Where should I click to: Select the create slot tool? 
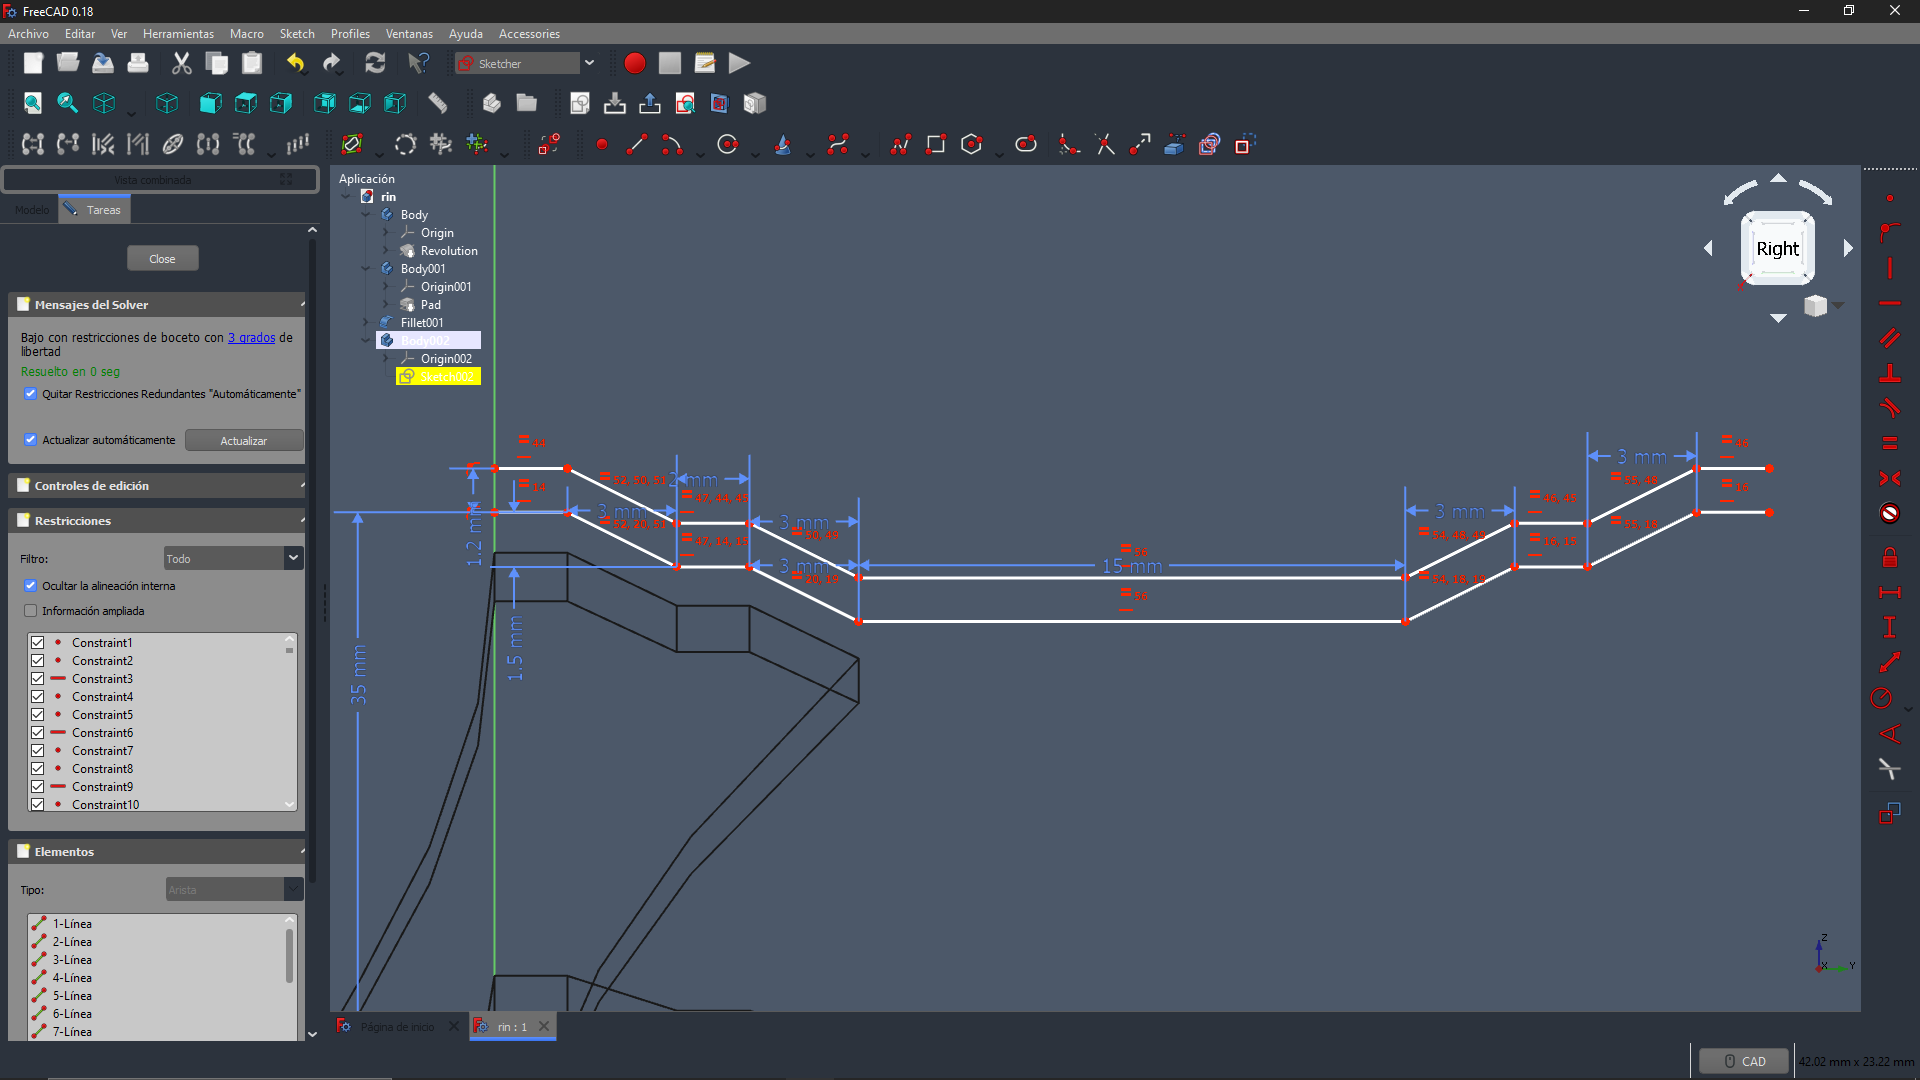pyautogui.click(x=1025, y=144)
